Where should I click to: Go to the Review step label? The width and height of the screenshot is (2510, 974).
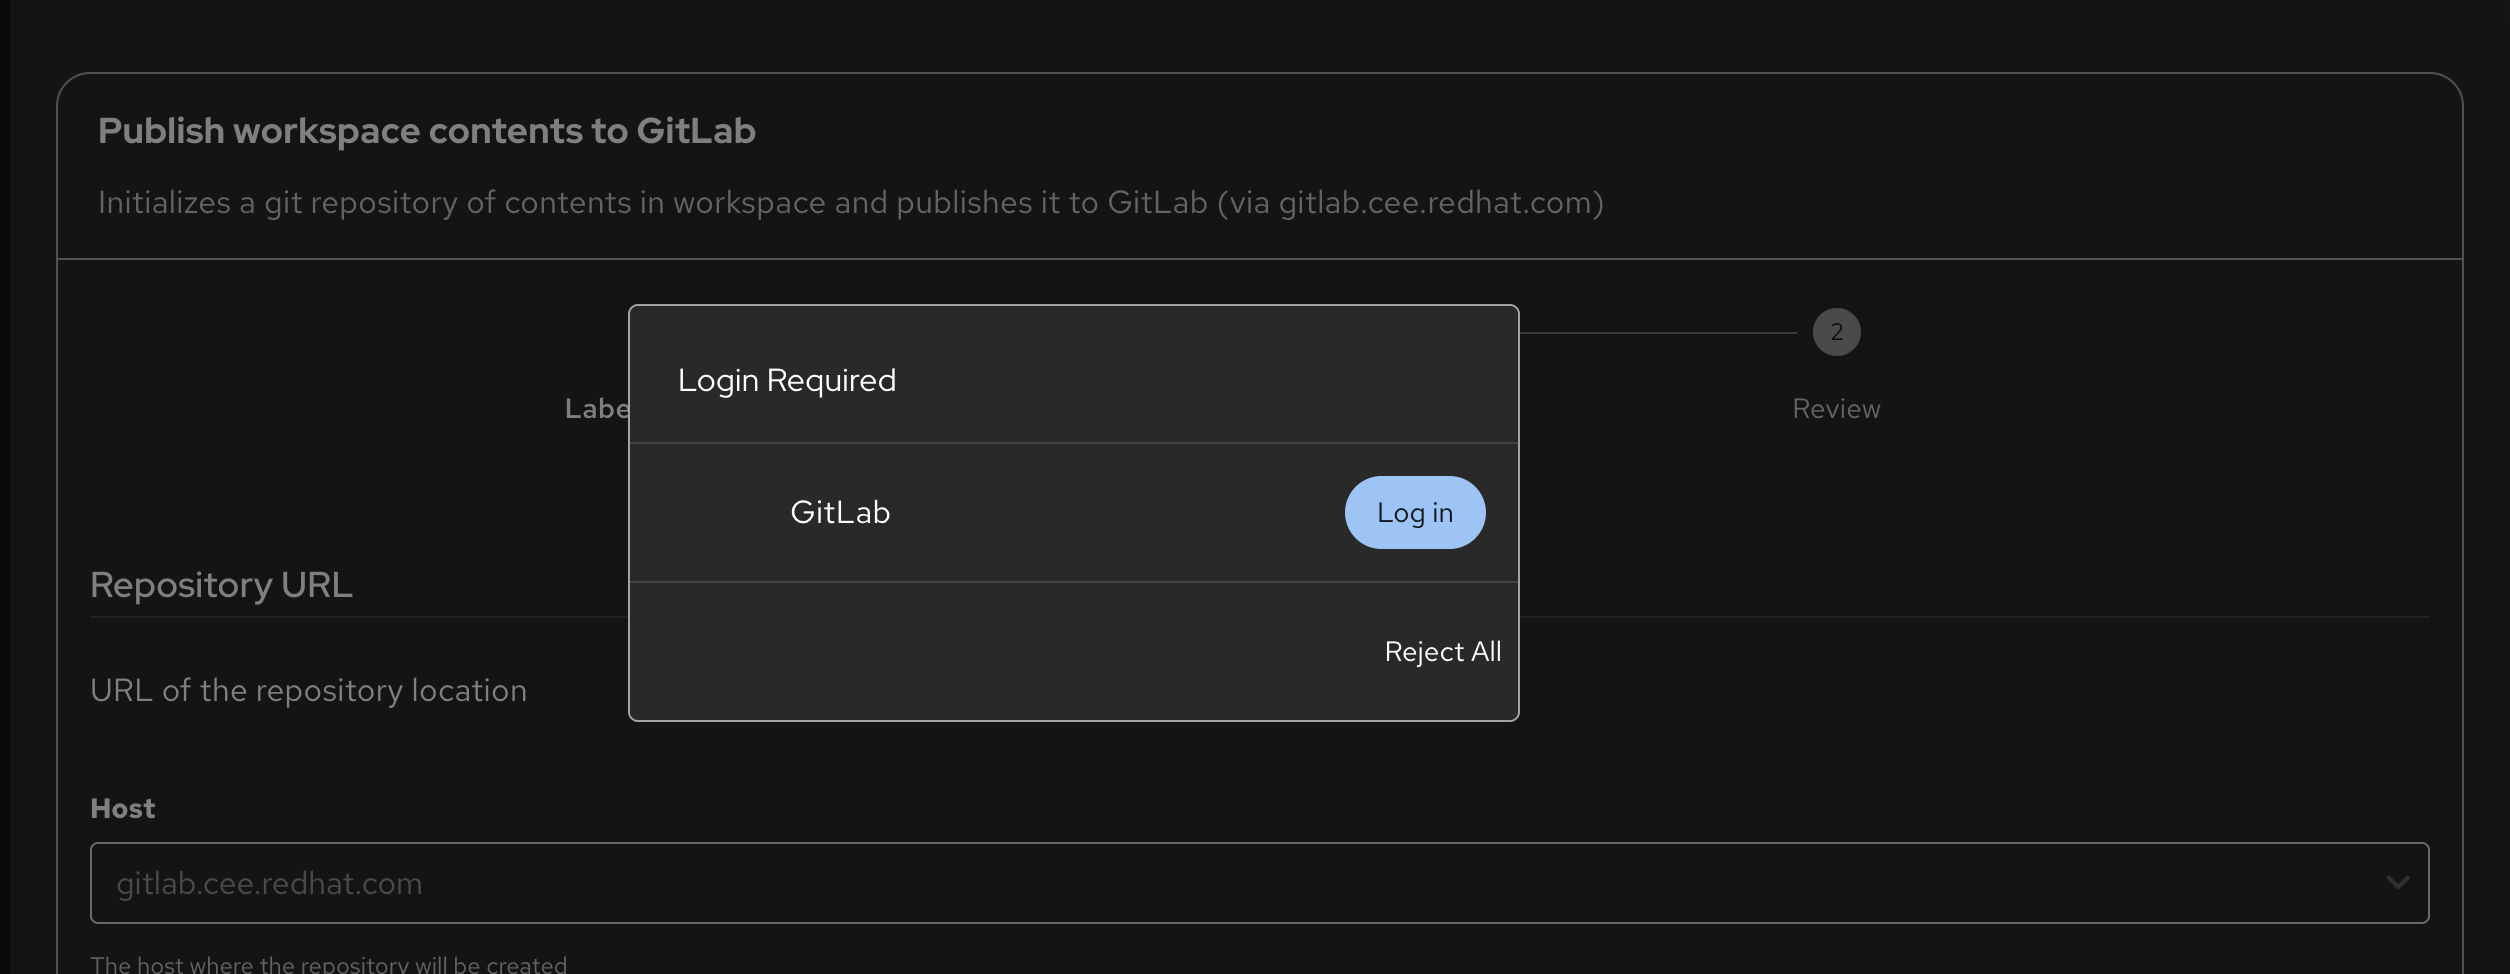(1836, 408)
